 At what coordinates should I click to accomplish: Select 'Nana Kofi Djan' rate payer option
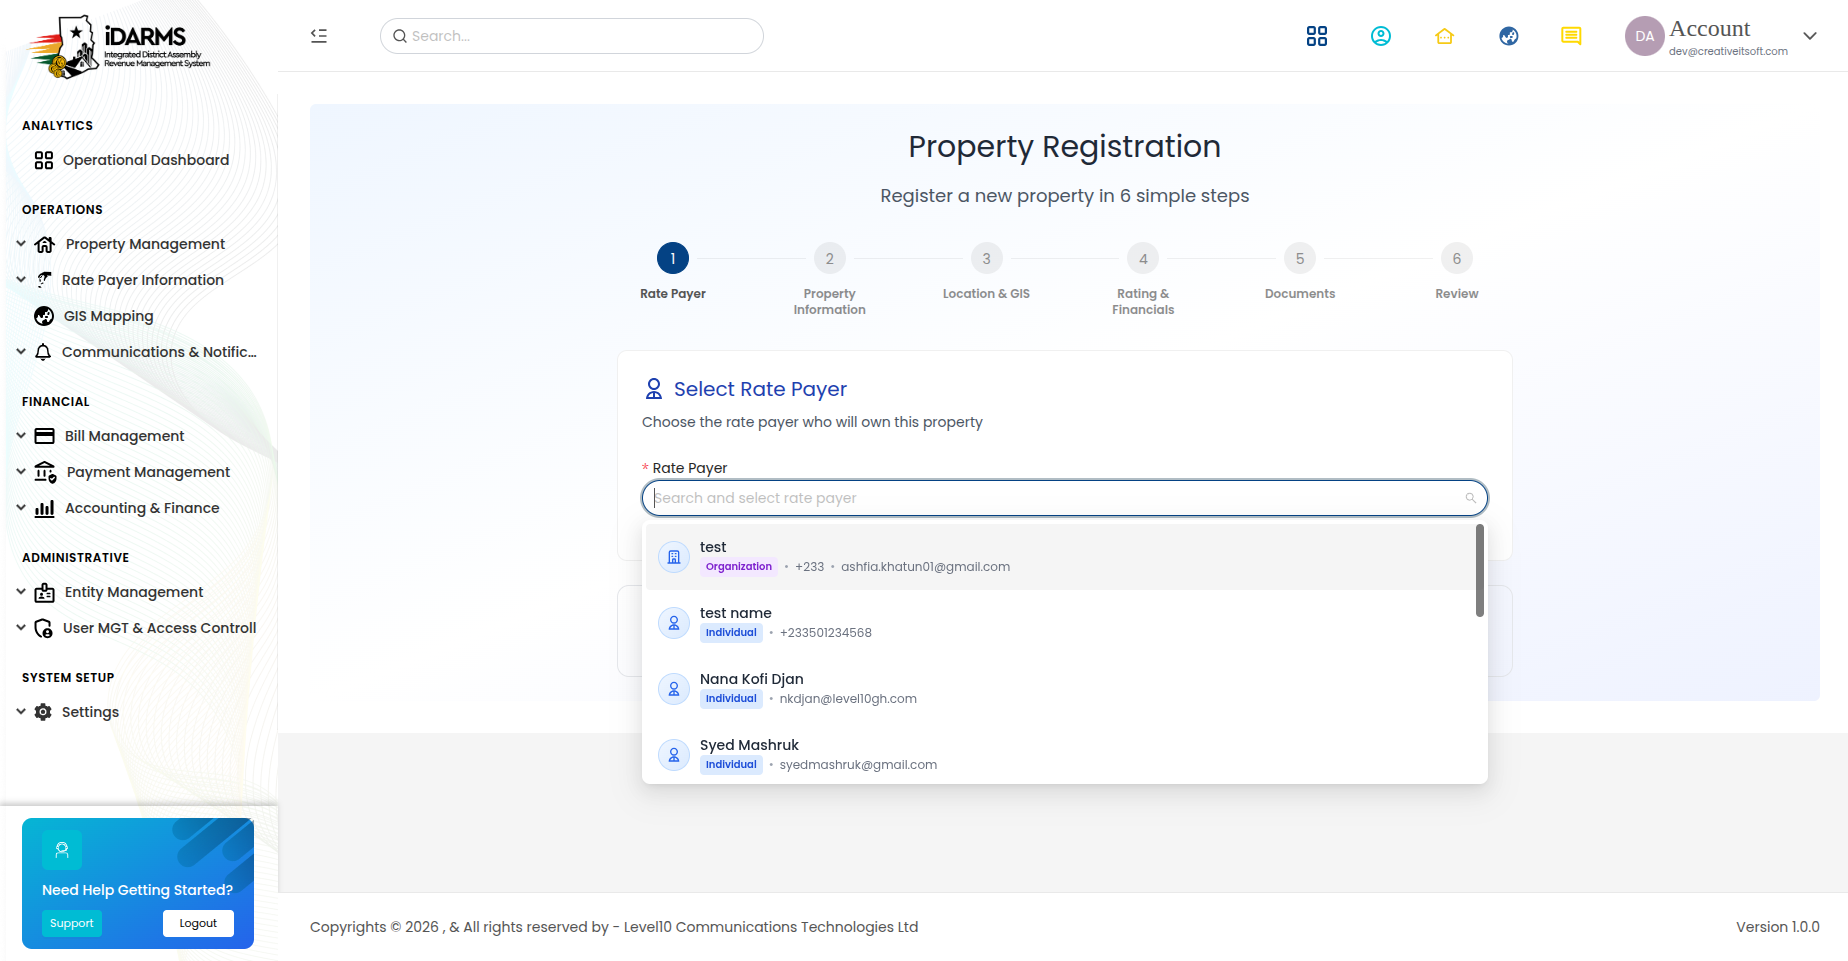pyautogui.click(x=1060, y=689)
